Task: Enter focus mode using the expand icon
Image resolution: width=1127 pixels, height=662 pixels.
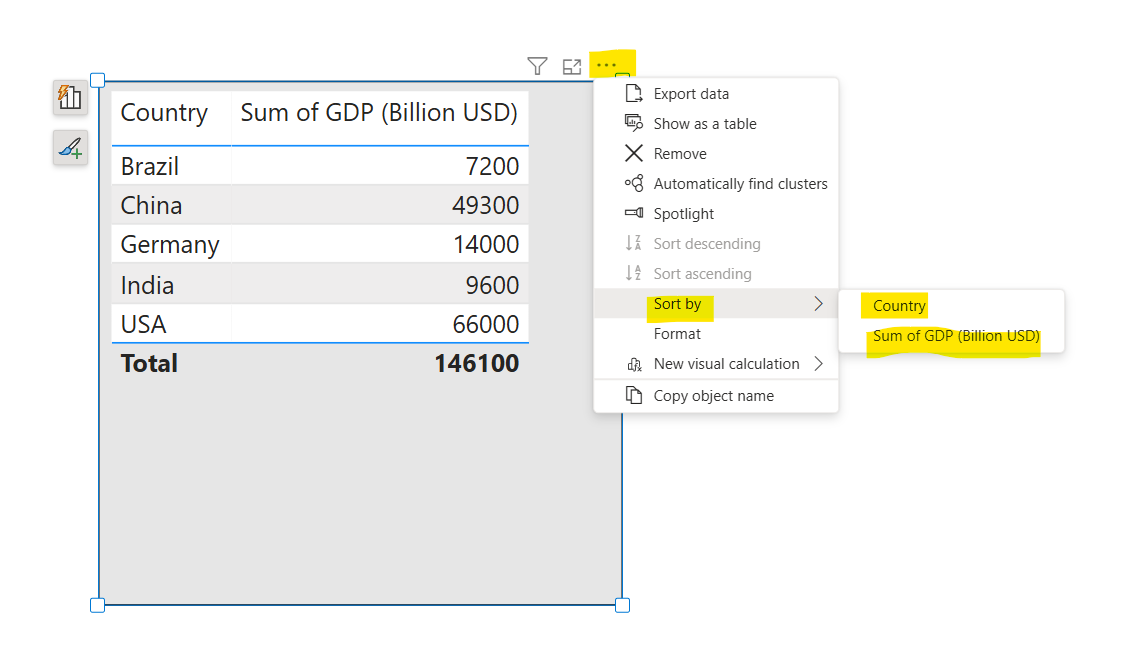Action: coord(572,66)
